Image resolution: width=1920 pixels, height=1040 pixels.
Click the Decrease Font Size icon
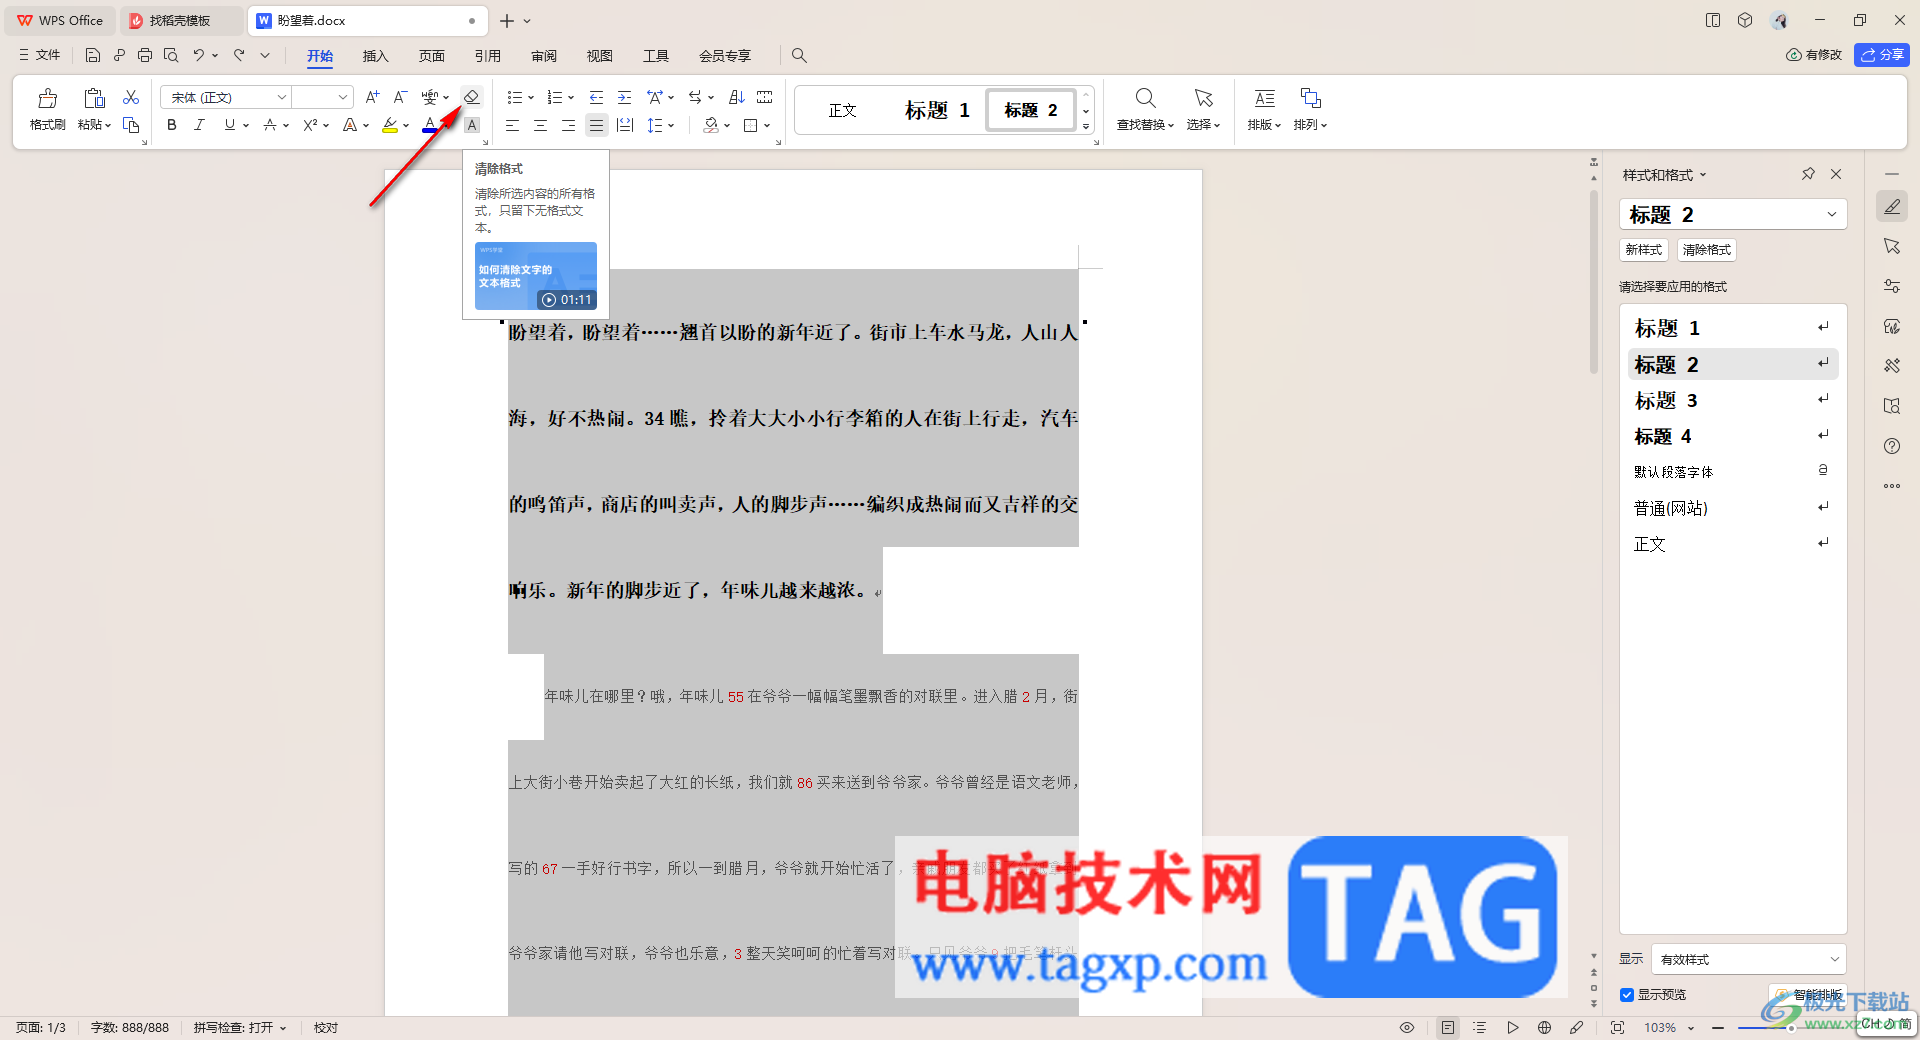[400, 97]
